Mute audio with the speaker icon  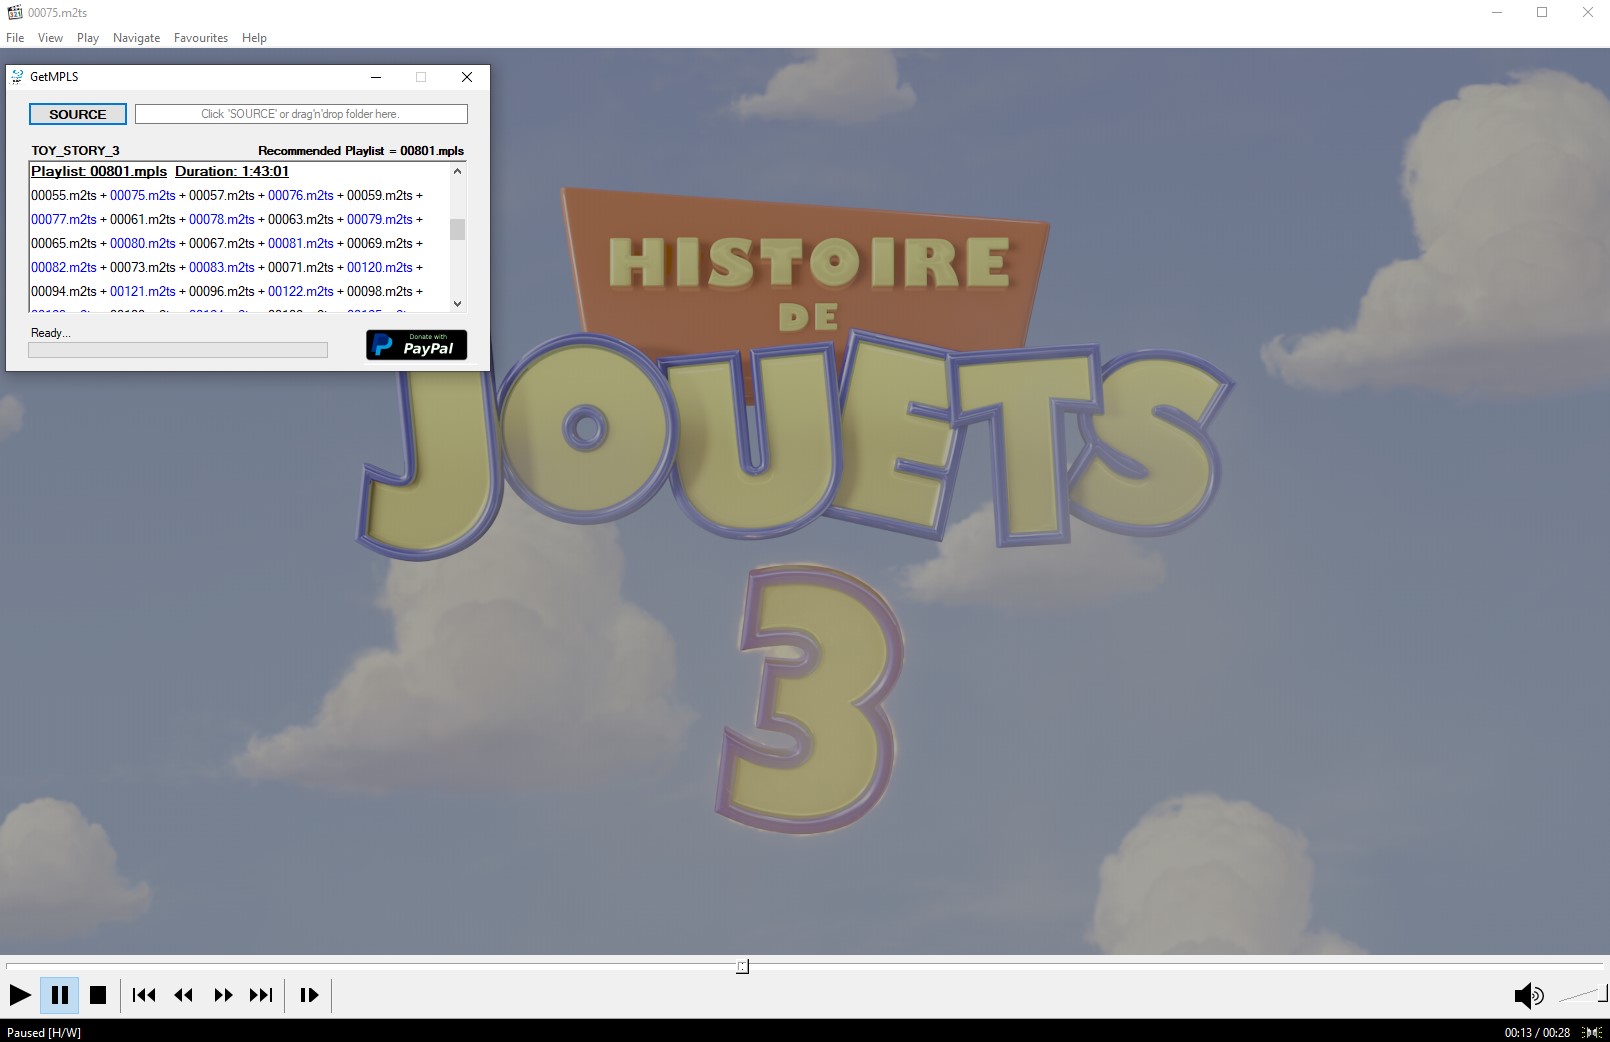1529,995
